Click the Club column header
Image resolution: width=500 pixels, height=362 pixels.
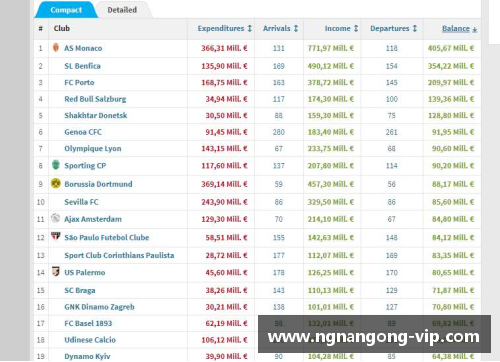pyautogui.click(x=62, y=28)
